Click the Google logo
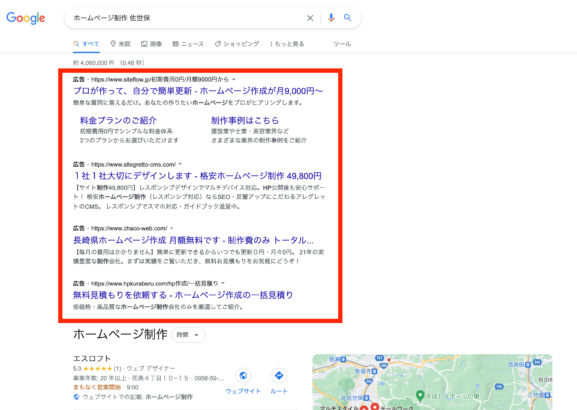The height and width of the screenshot is (410, 577). pyautogui.click(x=26, y=18)
